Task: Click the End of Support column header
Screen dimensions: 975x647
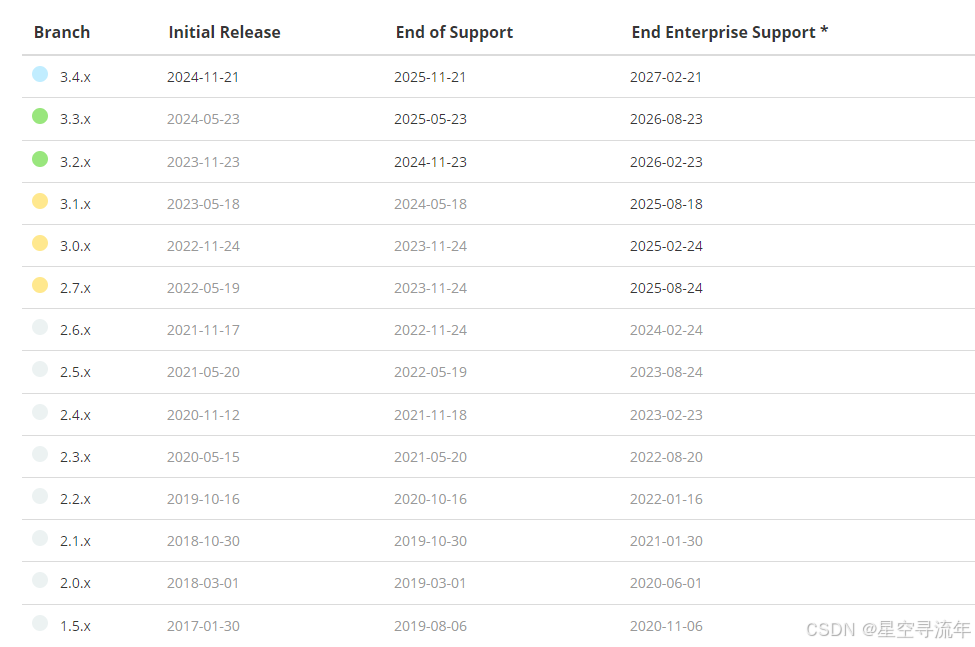Action: [455, 32]
